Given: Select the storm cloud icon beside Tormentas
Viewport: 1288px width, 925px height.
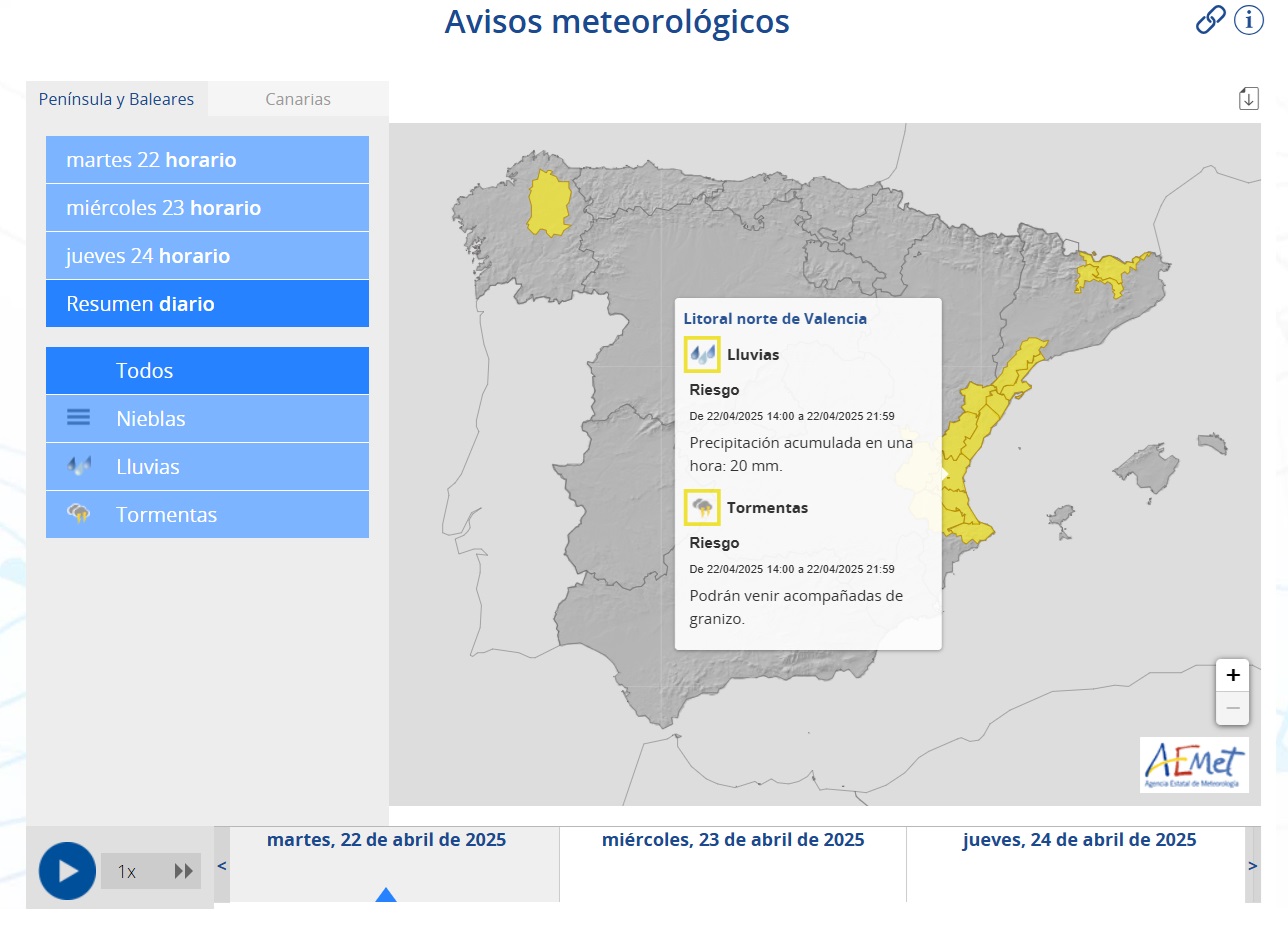Looking at the screenshot, I should coord(78,514).
